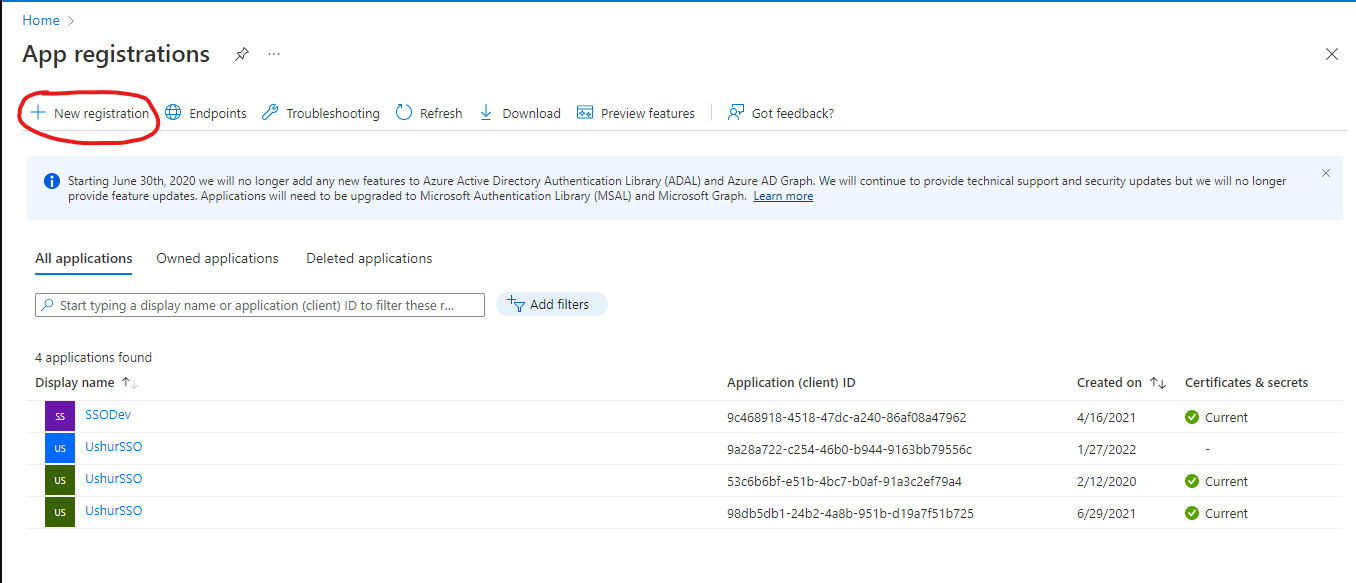Open UshurSSO created 1/27/2022
Screen dimensions: 1356x583
tap(114, 447)
